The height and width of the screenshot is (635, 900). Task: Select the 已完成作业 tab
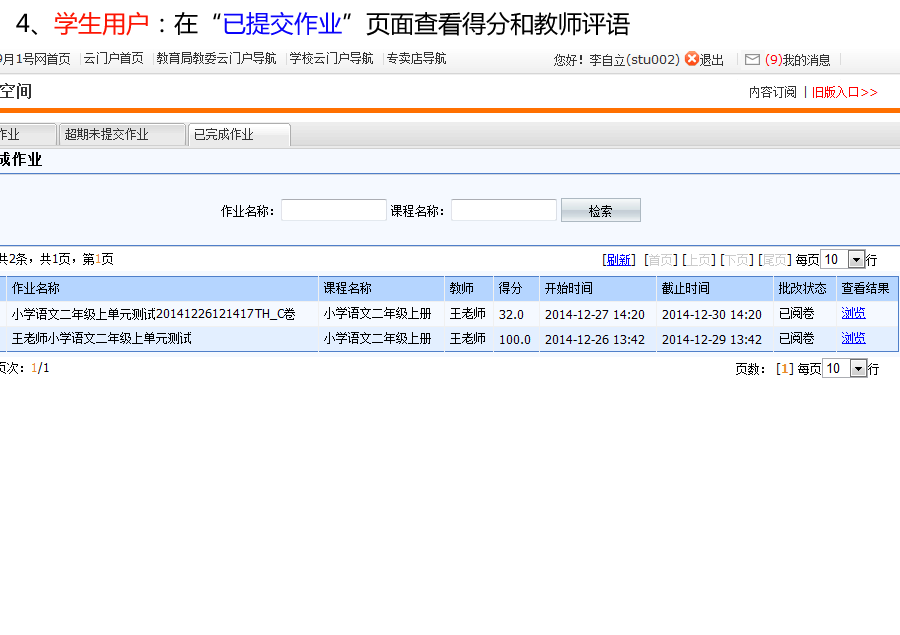[x=224, y=134]
